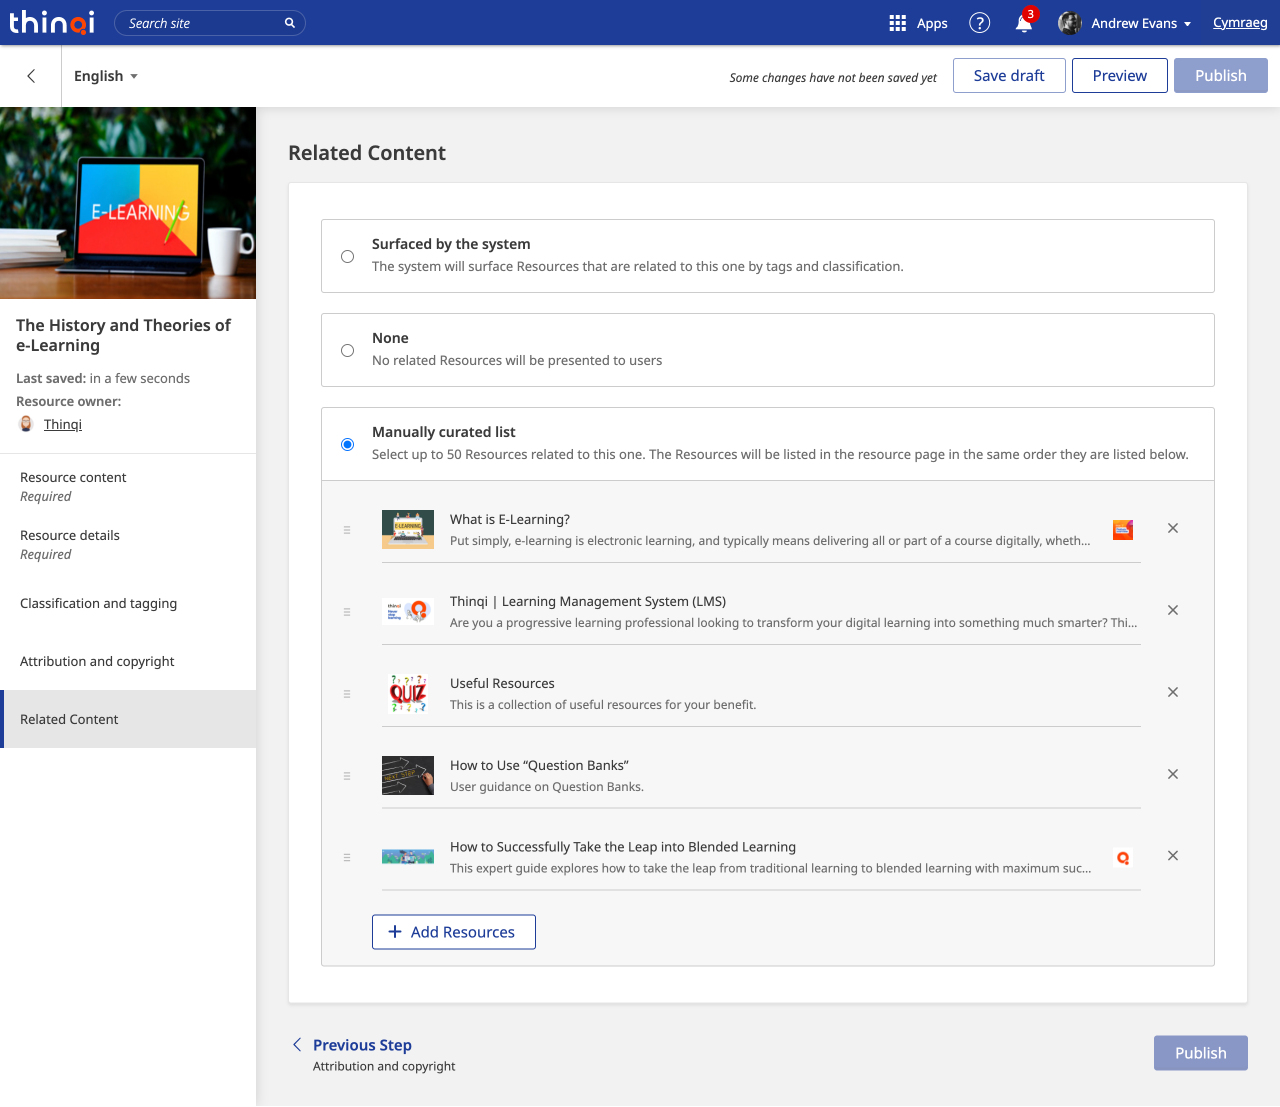Click source badge on What is E-Learning?
Image resolution: width=1280 pixels, height=1107 pixels.
click(x=1123, y=530)
